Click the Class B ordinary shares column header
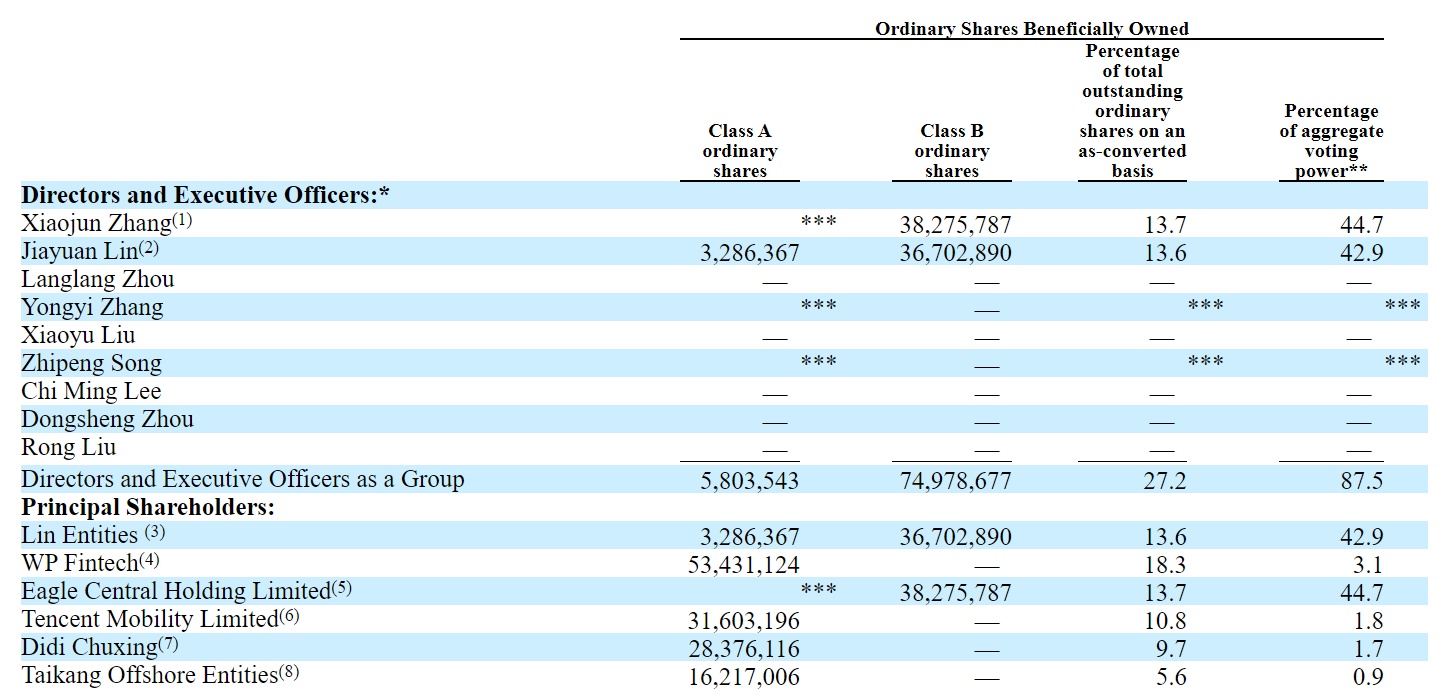1450x695 pixels. point(951,151)
